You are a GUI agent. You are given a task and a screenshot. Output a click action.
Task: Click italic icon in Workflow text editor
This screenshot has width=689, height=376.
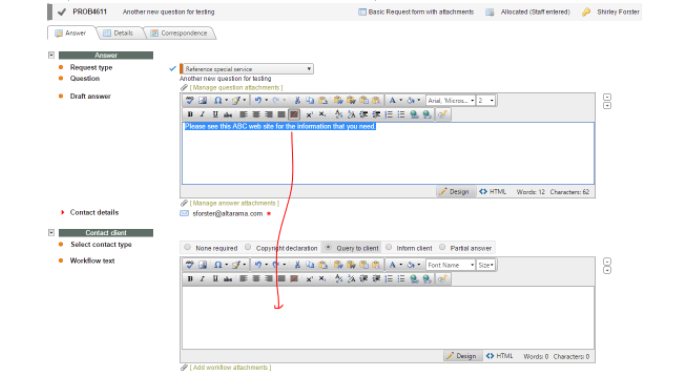click(203, 279)
